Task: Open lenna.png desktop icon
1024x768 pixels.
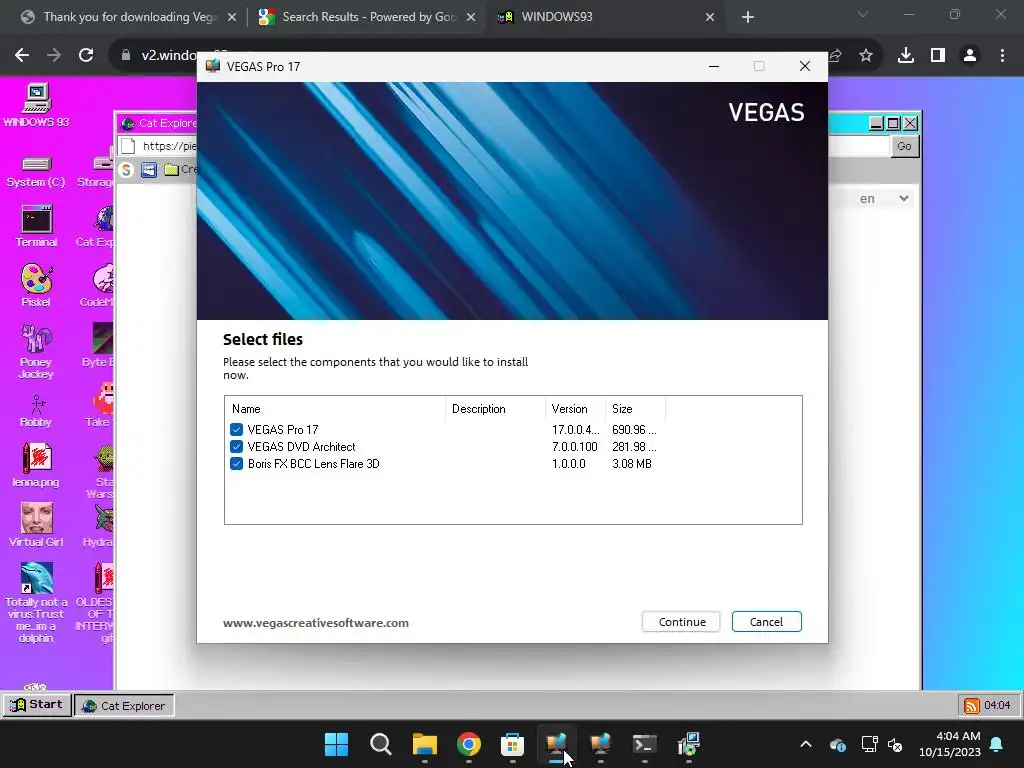Action: (36, 465)
